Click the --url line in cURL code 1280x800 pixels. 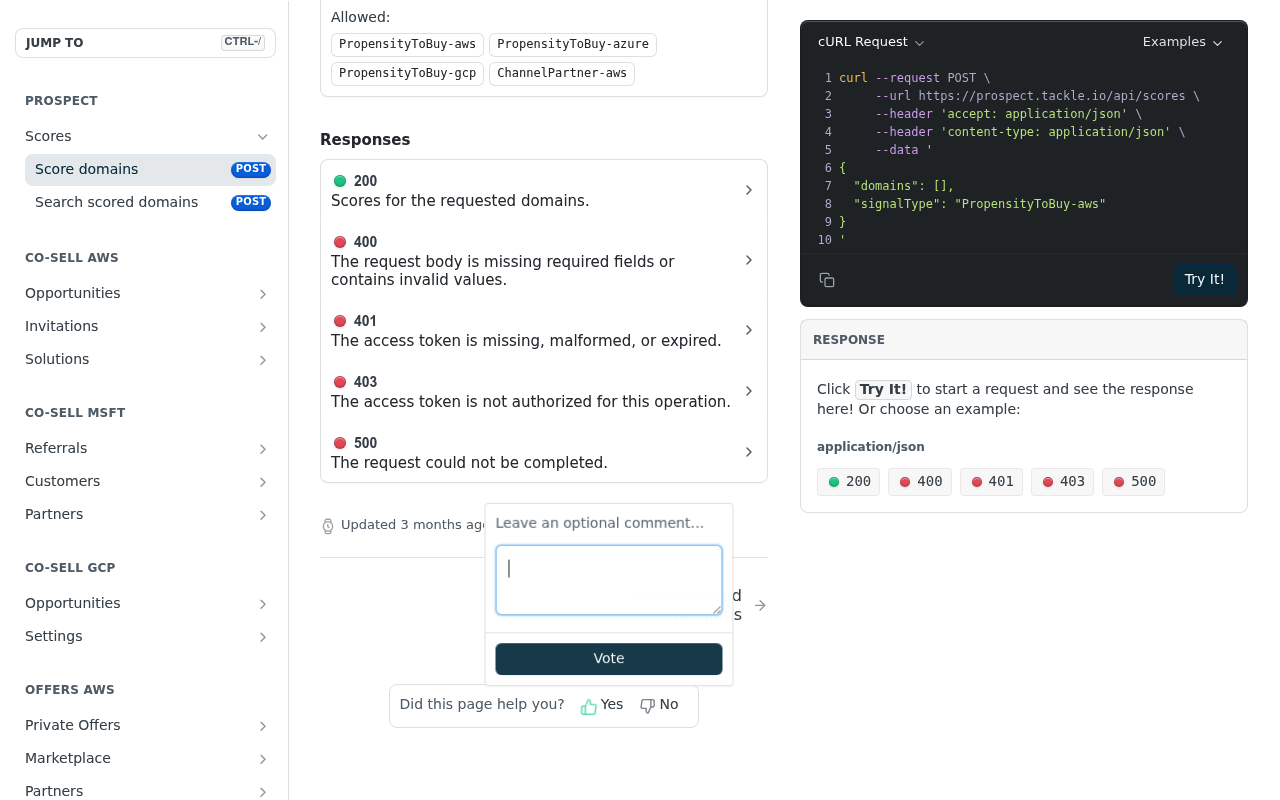[1037, 96]
